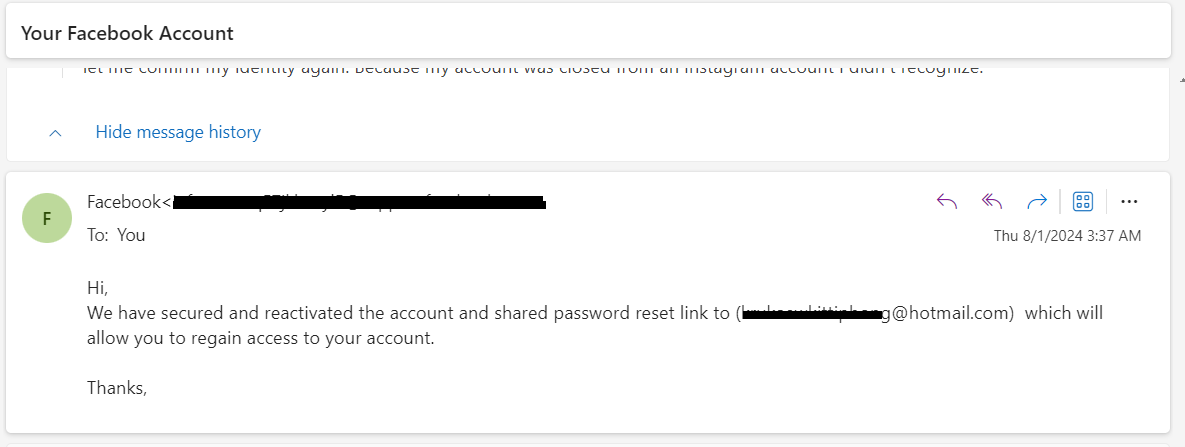This screenshot has height=447, width=1185.
Task: Click the Thanks, closing line
Action: point(117,387)
